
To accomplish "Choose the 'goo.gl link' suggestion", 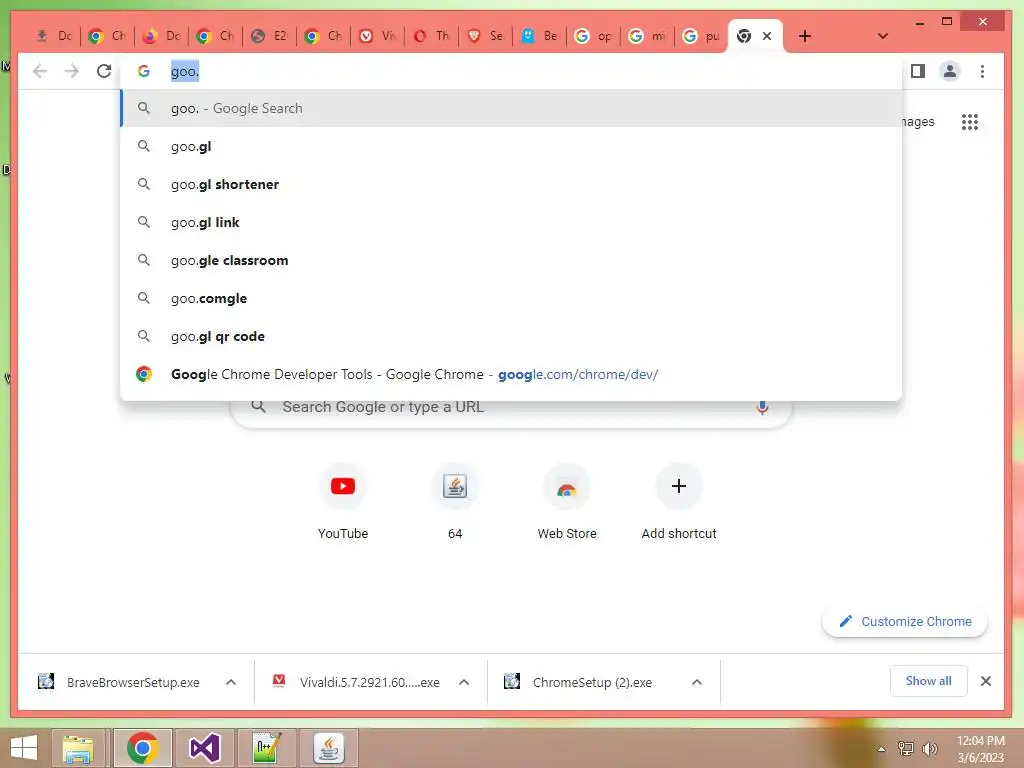I will [511, 222].
